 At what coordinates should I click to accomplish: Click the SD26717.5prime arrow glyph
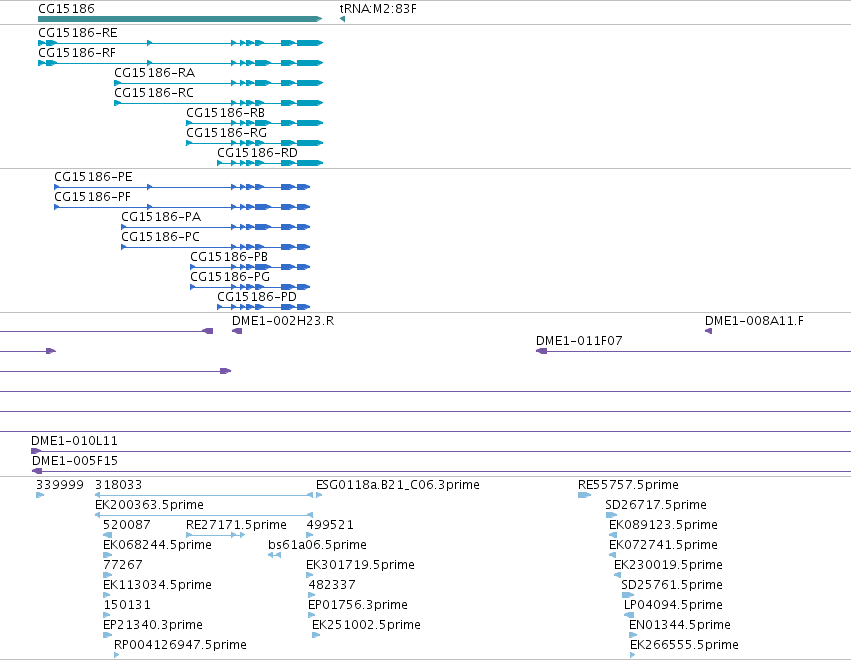(x=612, y=515)
